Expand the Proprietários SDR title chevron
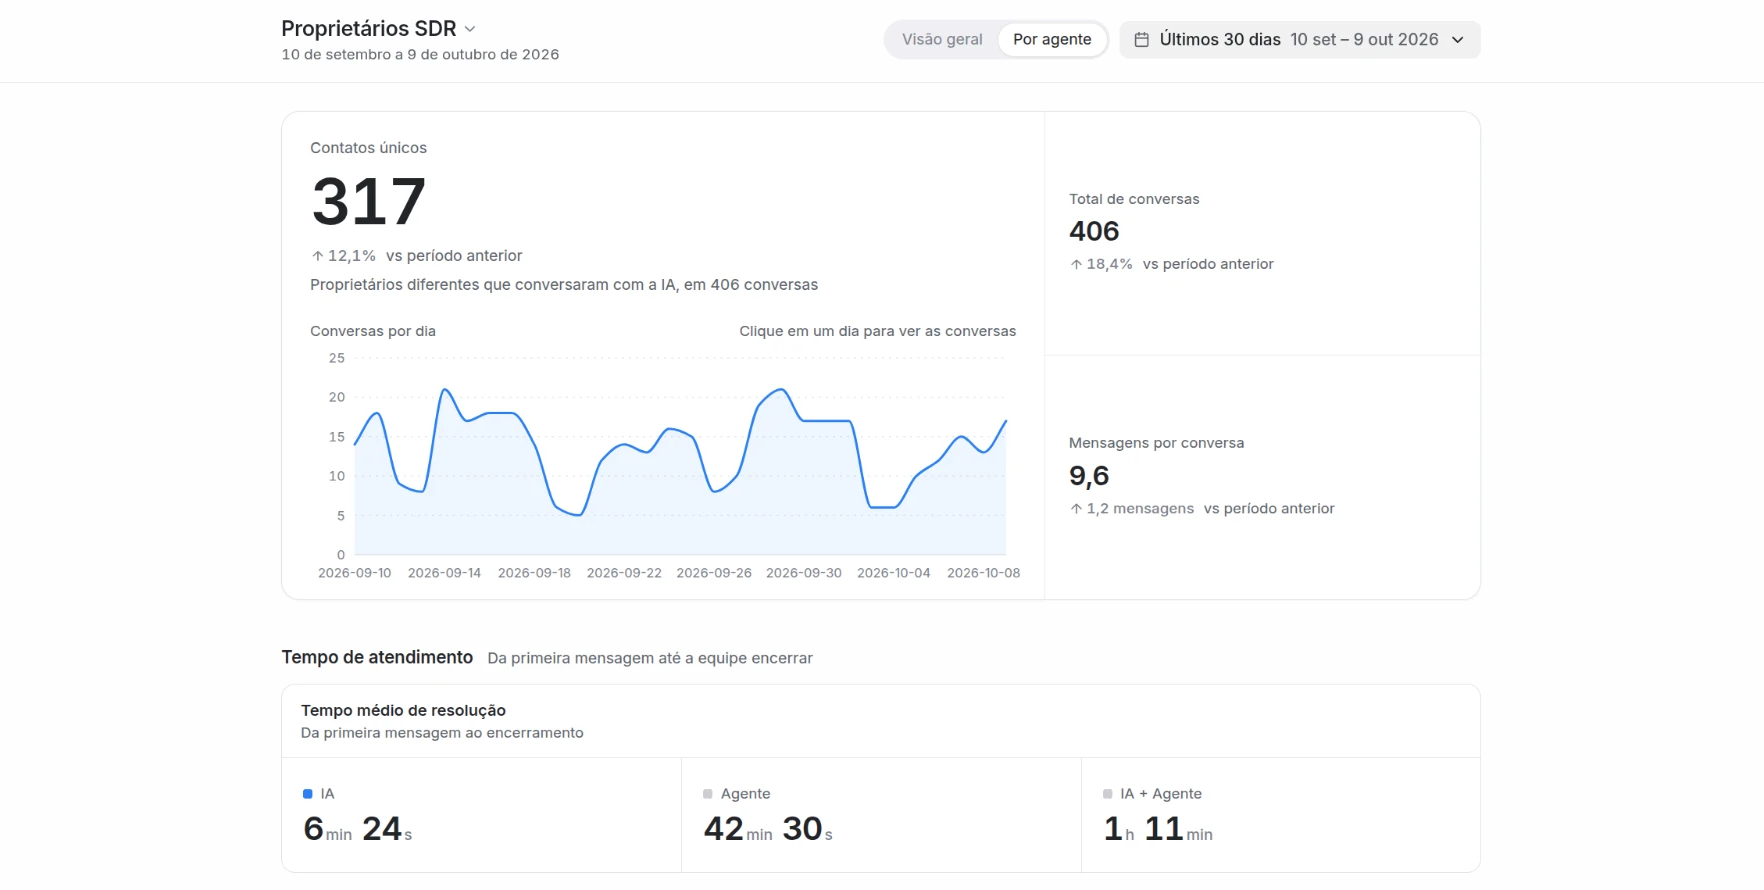Screen dimensions: 1764x890 click(470, 29)
